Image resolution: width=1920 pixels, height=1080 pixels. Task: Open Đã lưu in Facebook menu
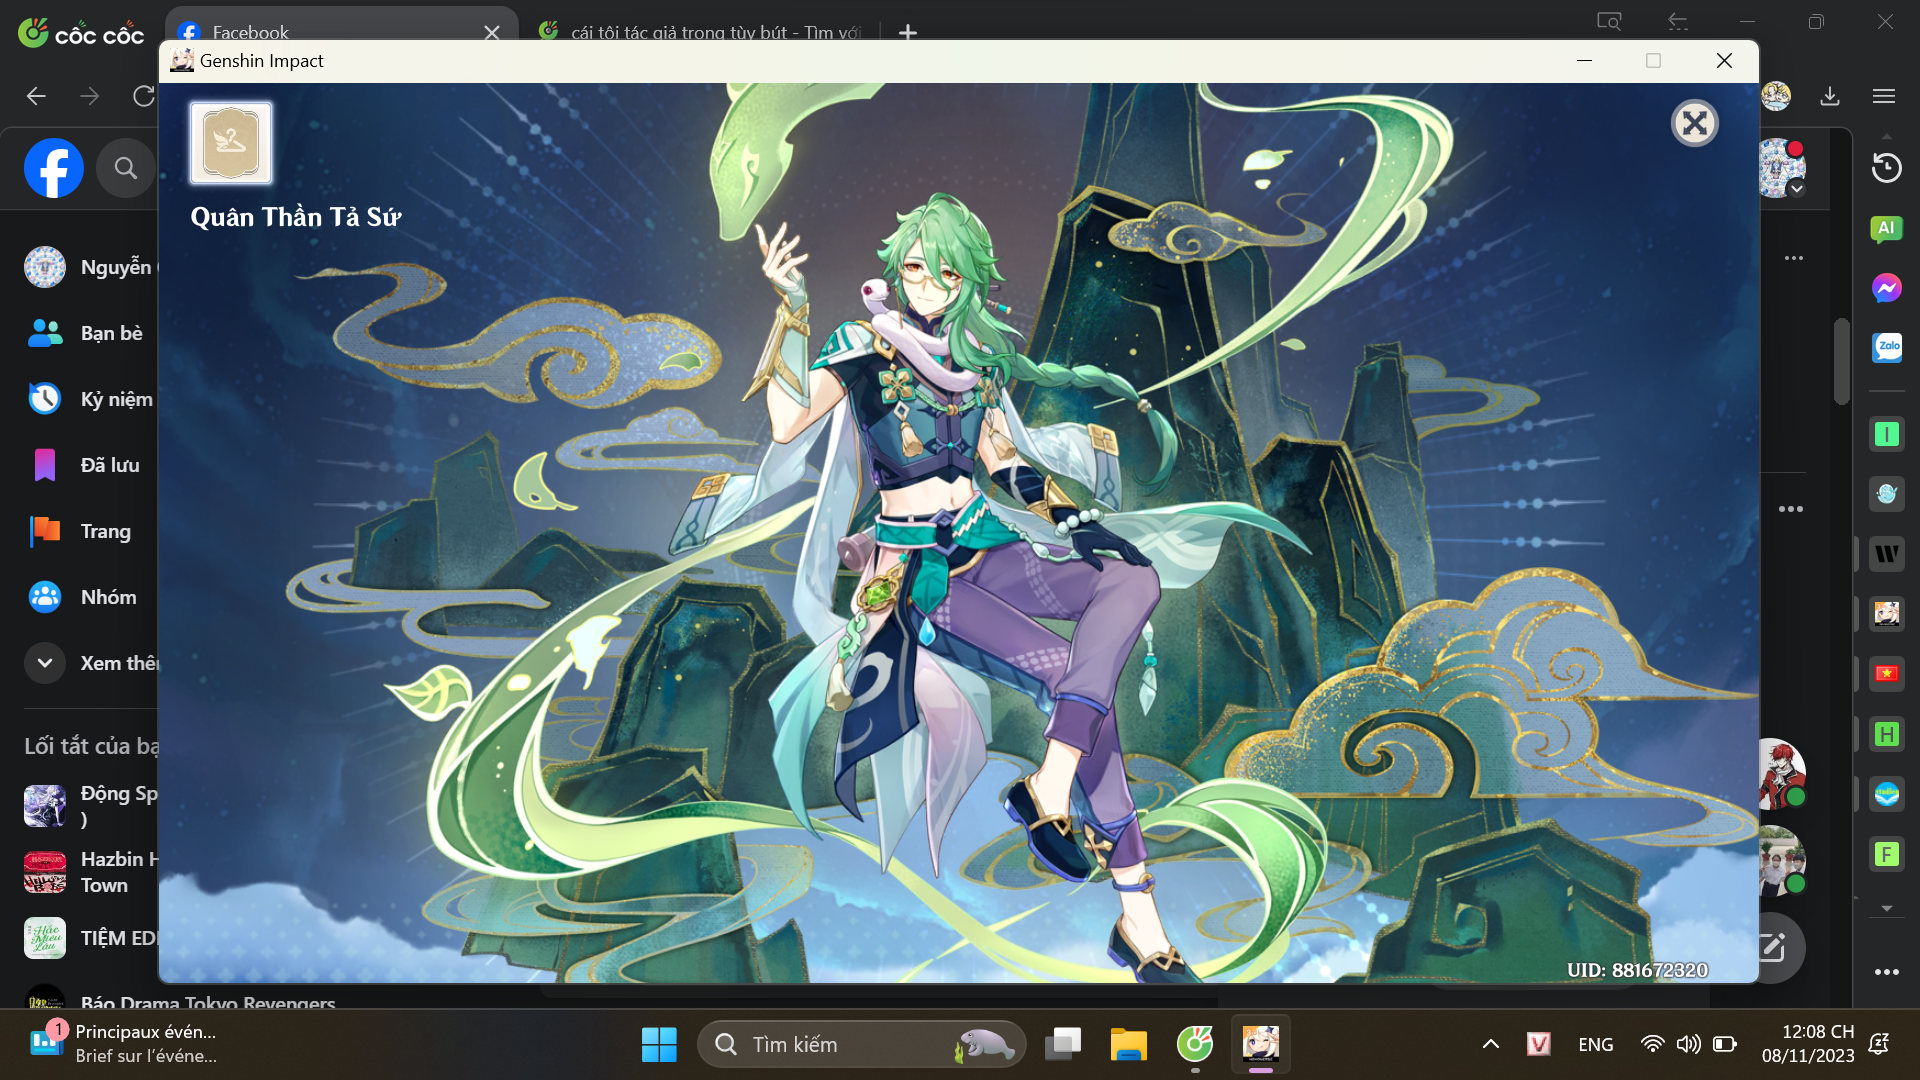pos(90,465)
